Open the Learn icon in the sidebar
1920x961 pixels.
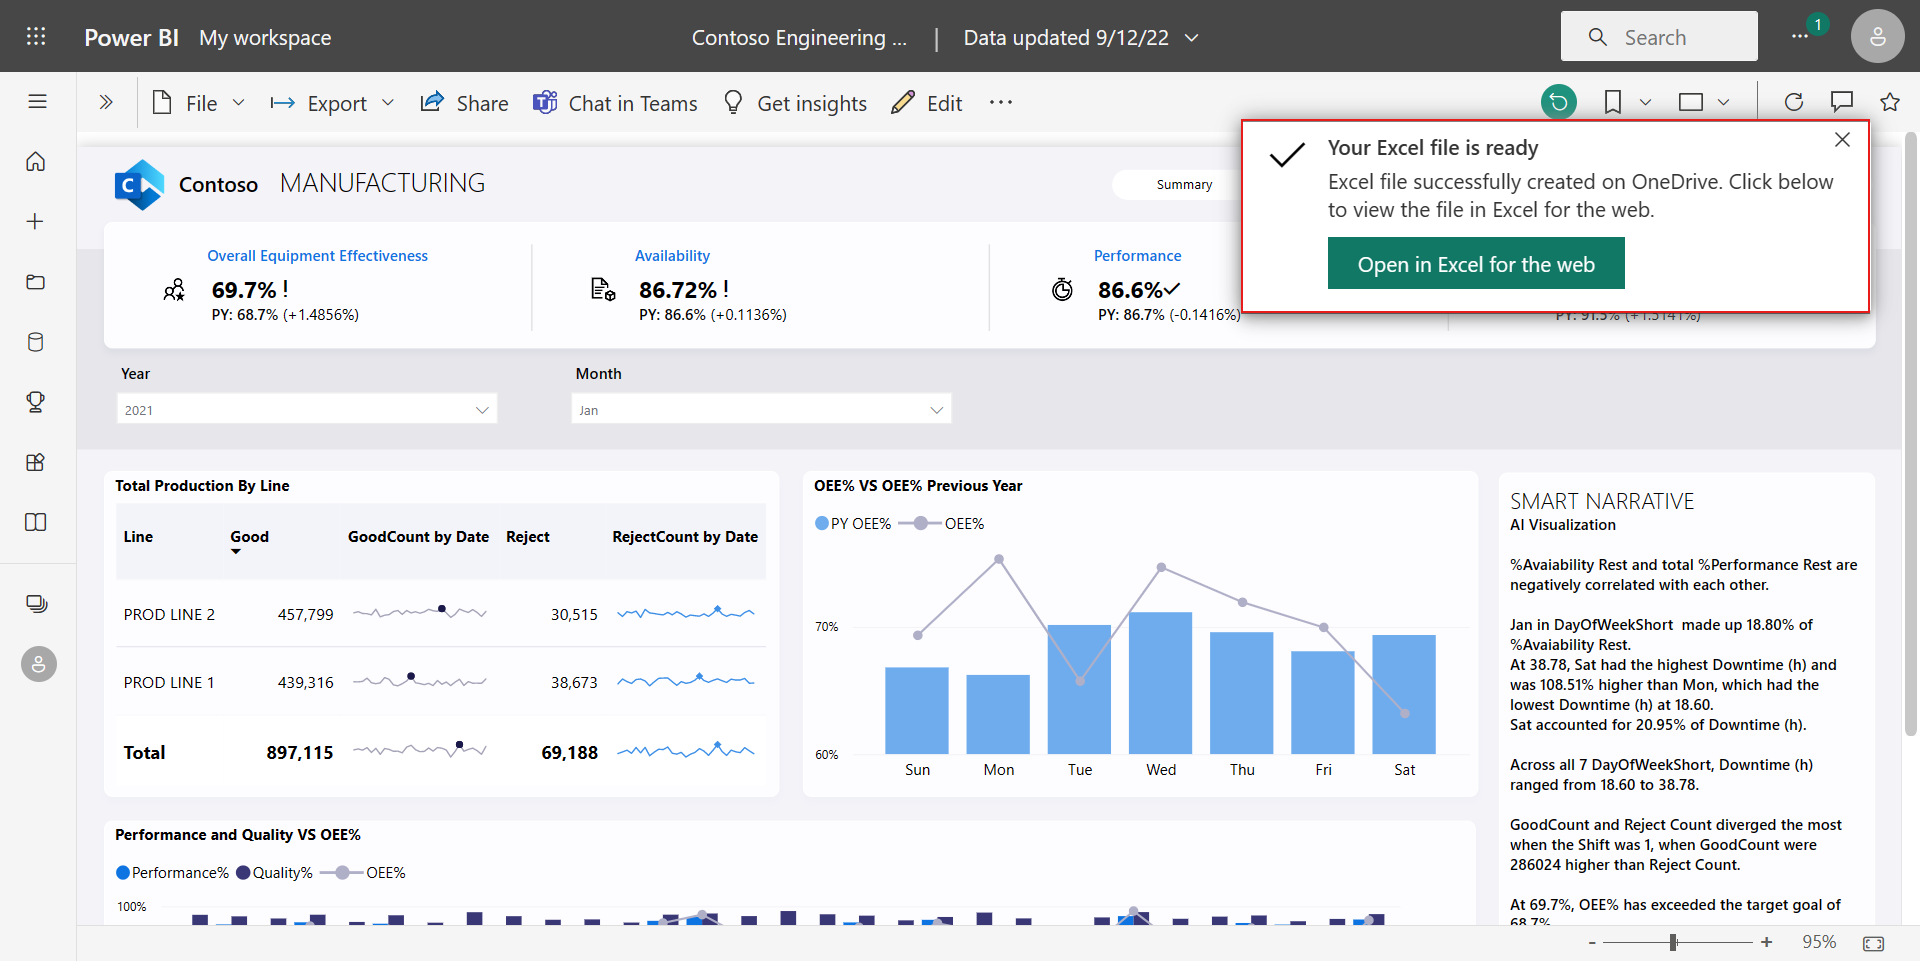(36, 522)
